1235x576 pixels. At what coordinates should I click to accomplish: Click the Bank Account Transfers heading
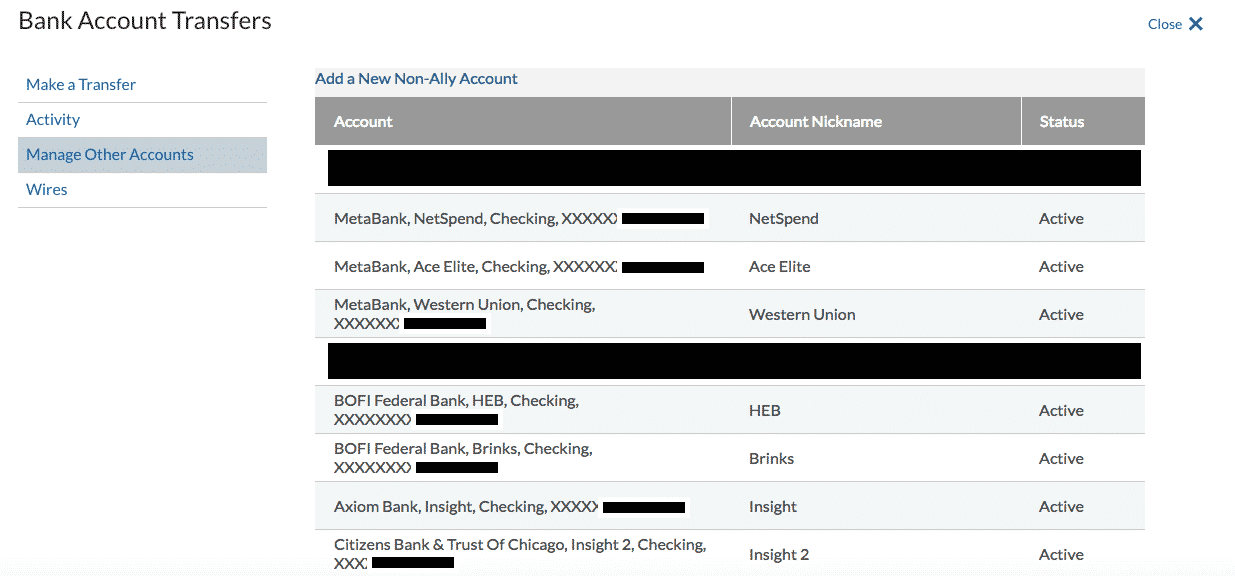(145, 20)
